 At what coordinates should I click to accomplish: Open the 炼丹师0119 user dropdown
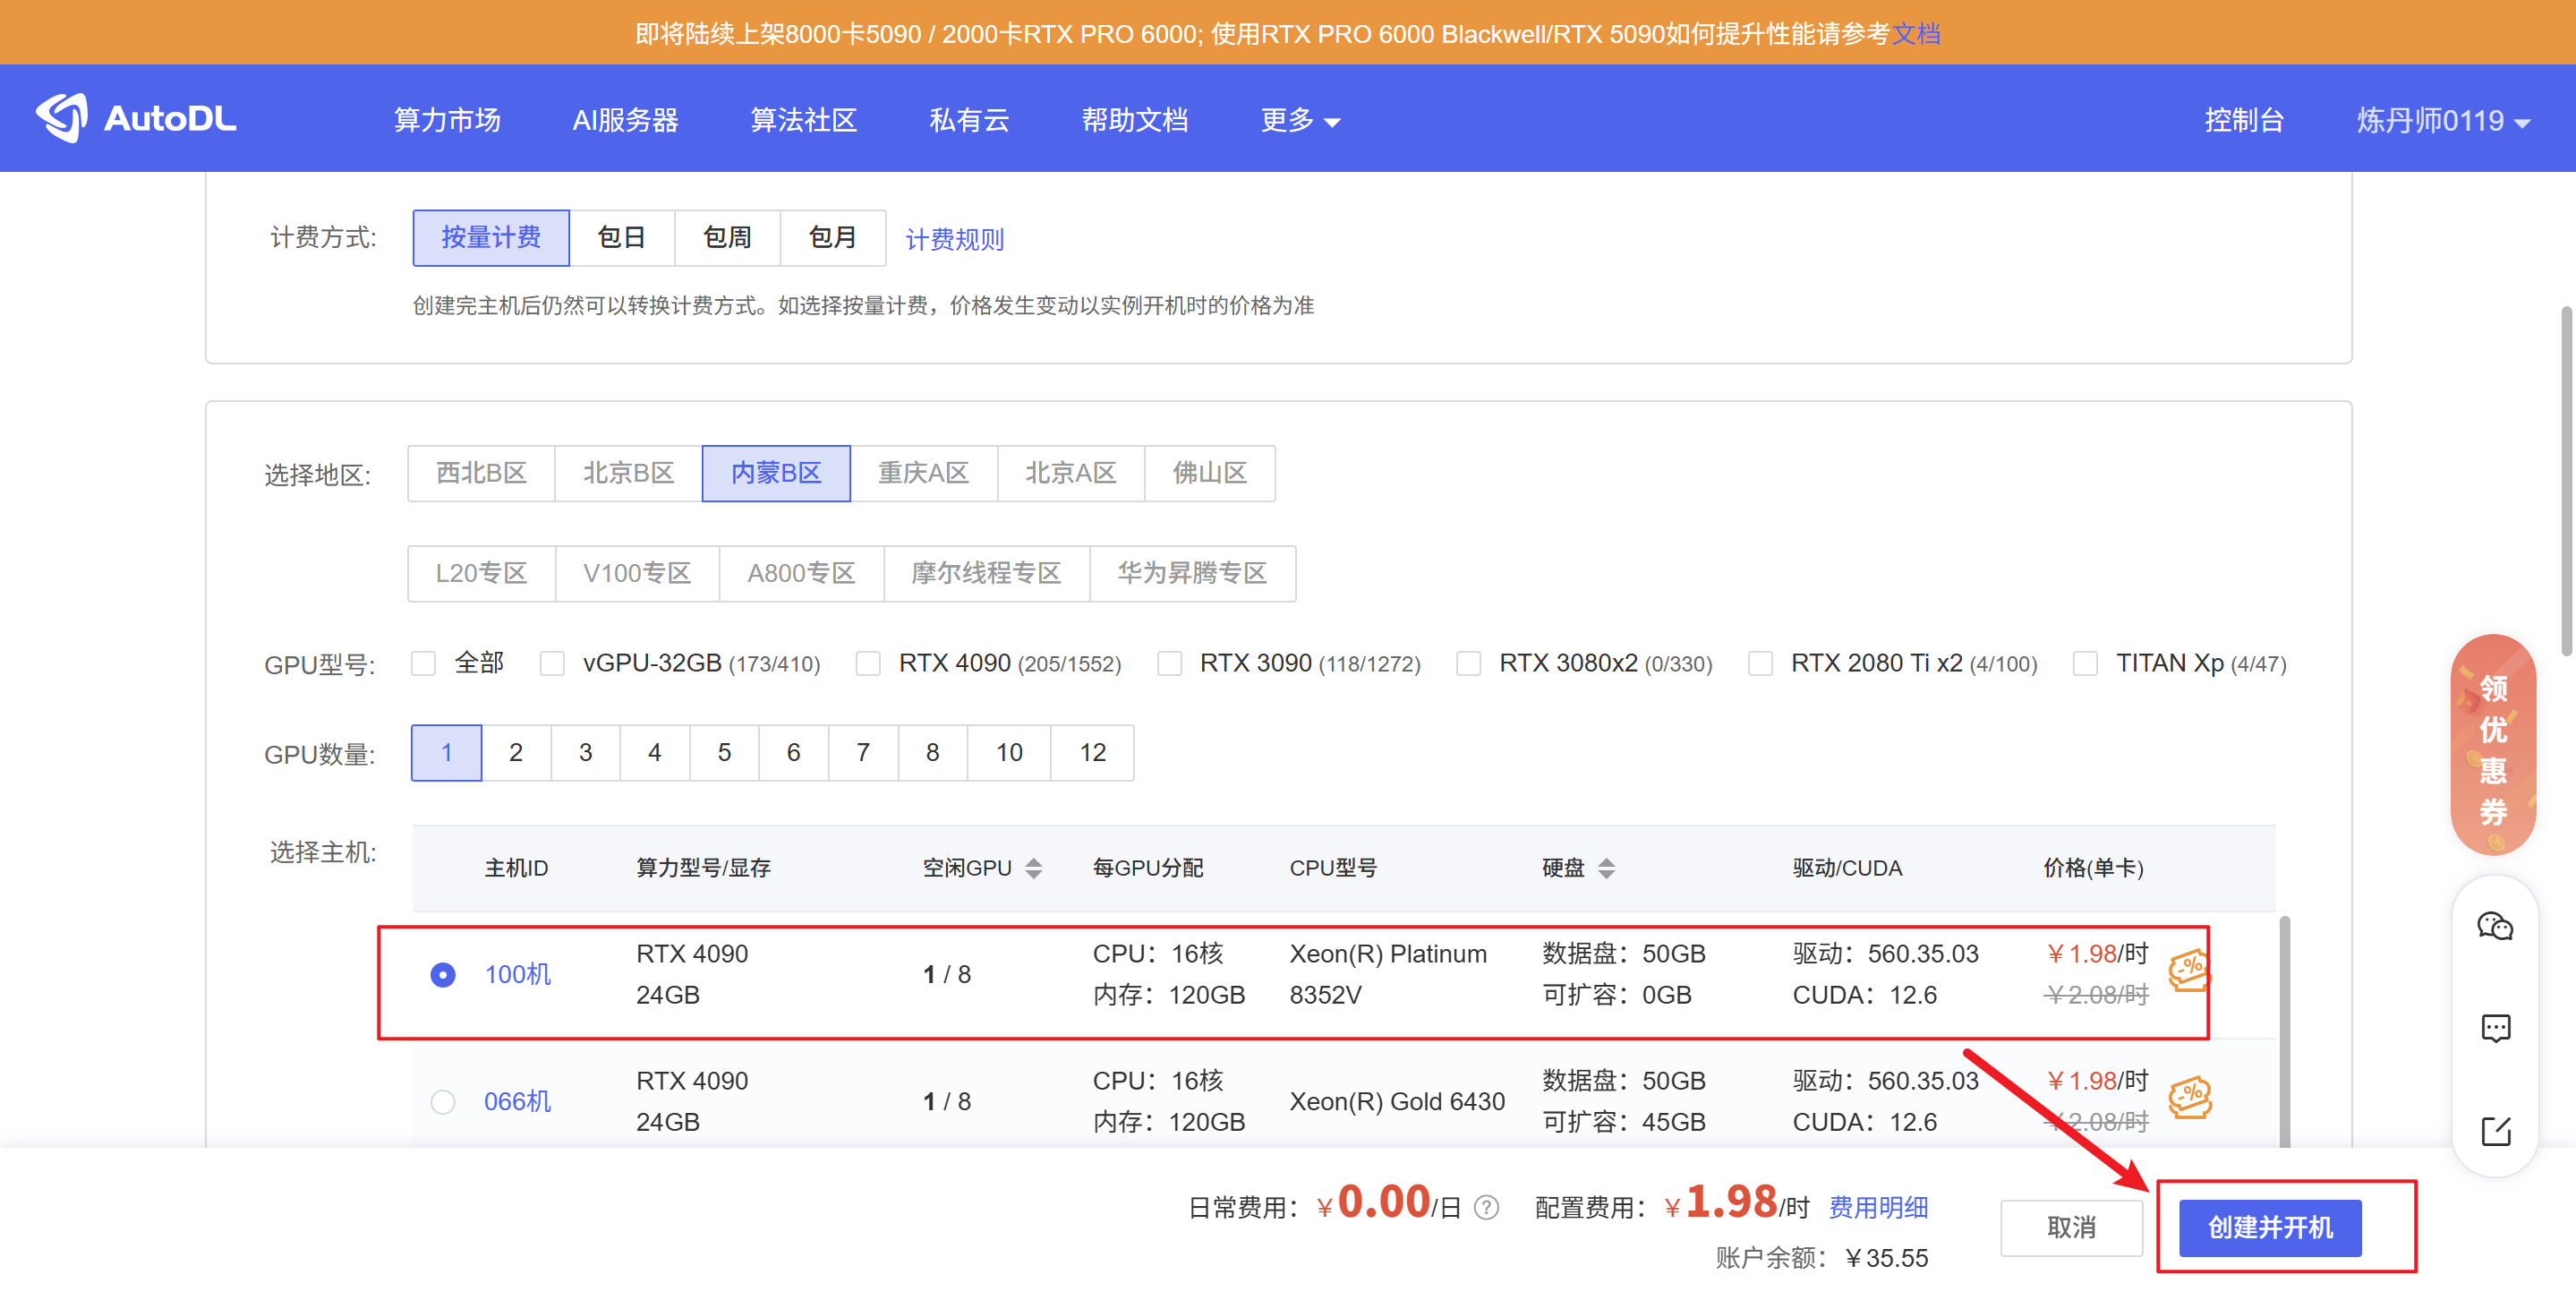(x=2443, y=120)
